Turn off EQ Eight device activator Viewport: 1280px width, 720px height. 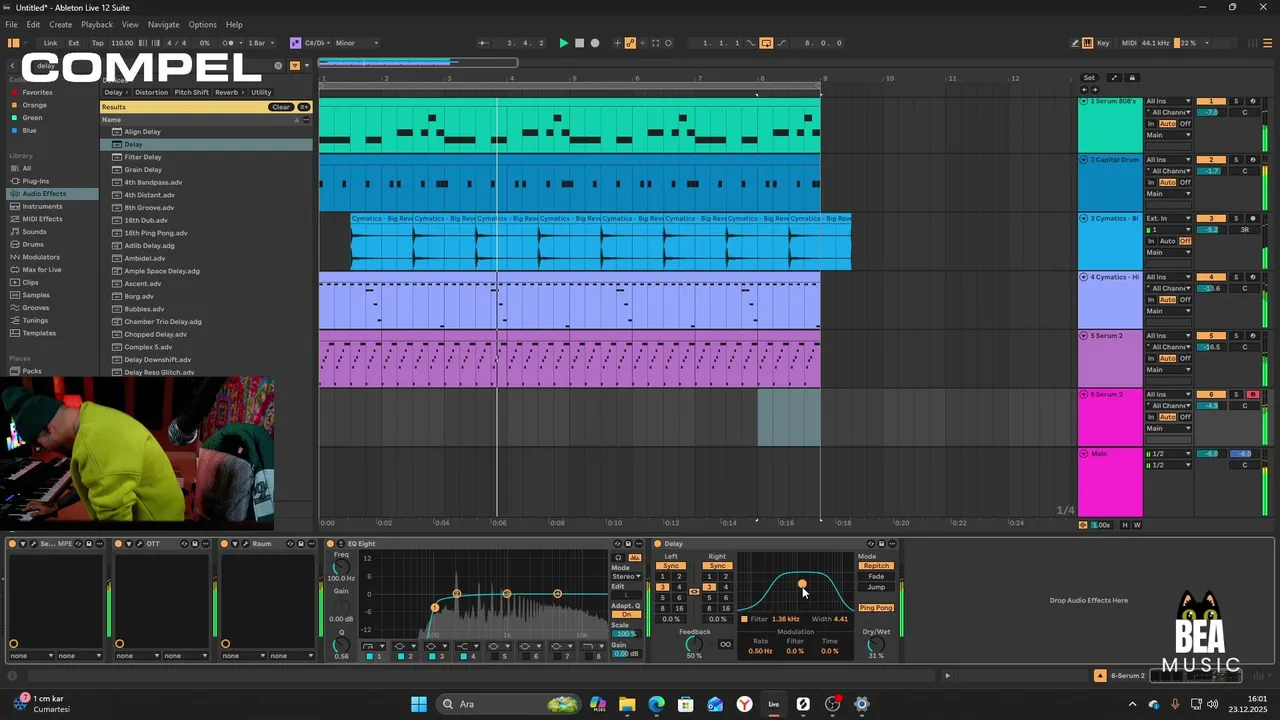331,544
